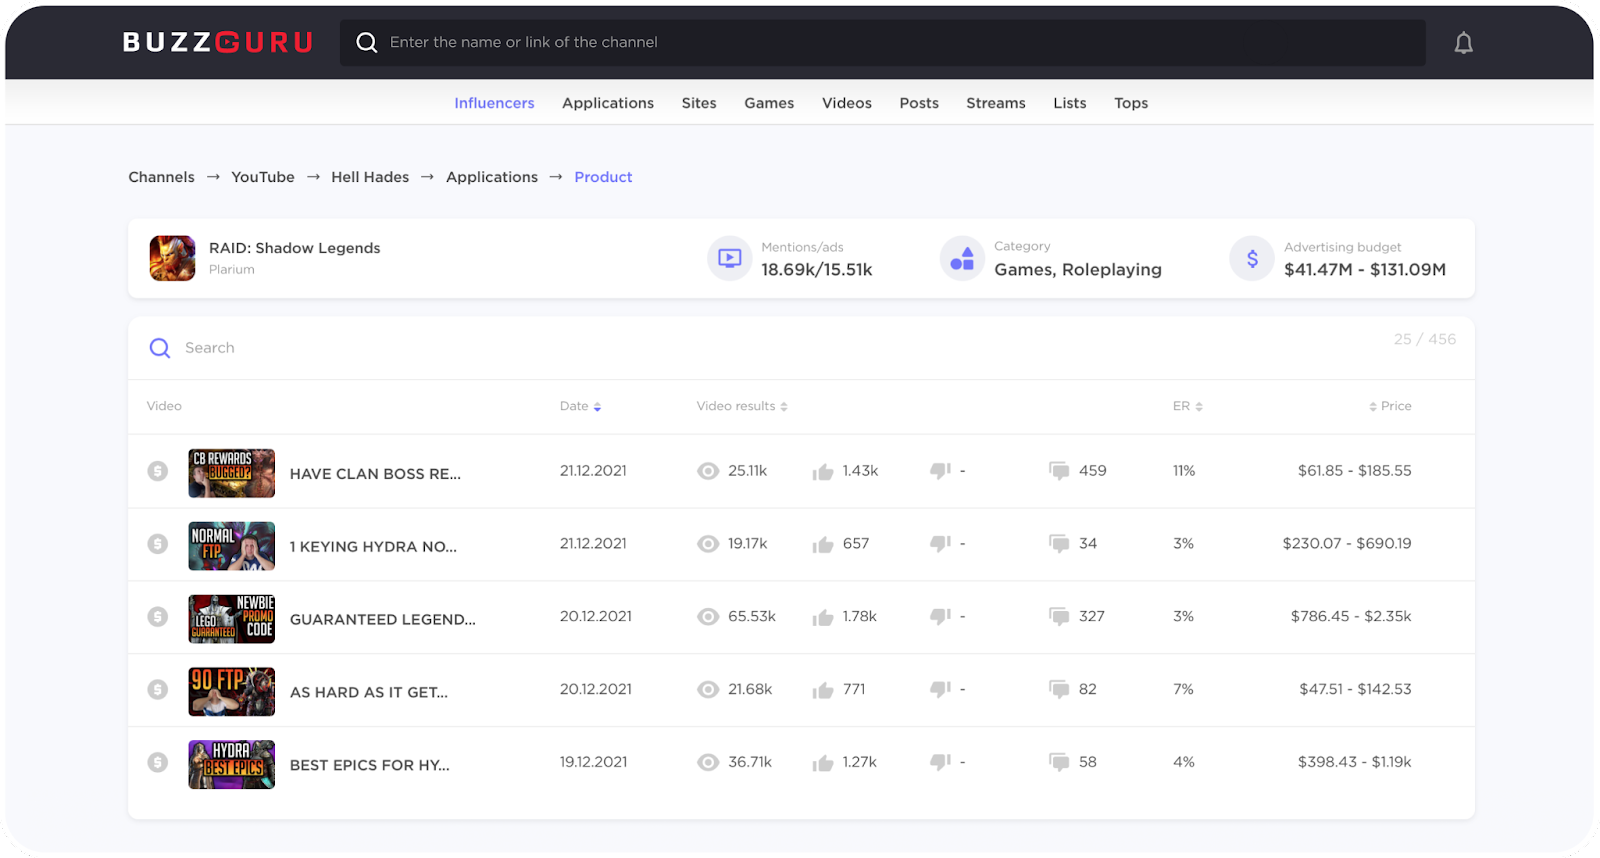Click dollar badge beside HAVE CLAN BOSS video
The width and height of the screenshot is (1600, 858).
point(158,471)
